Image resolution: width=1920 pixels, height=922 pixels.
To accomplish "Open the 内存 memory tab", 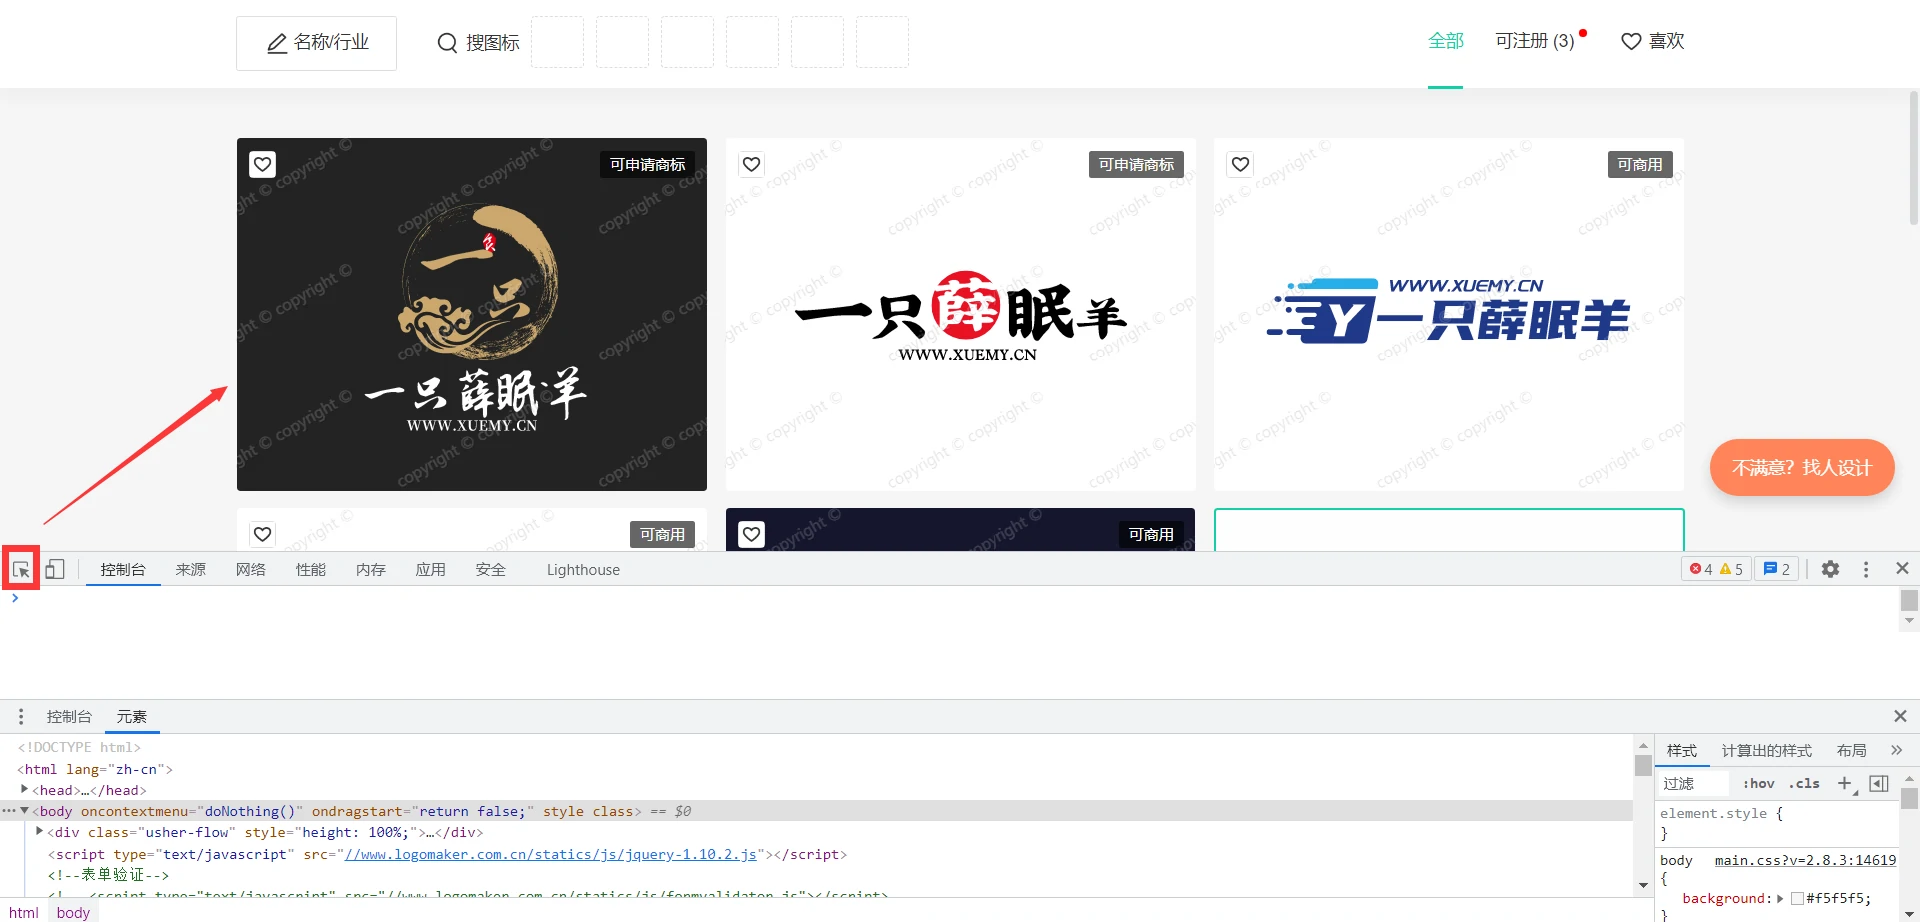I will pyautogui.click(x=371, y=569).
